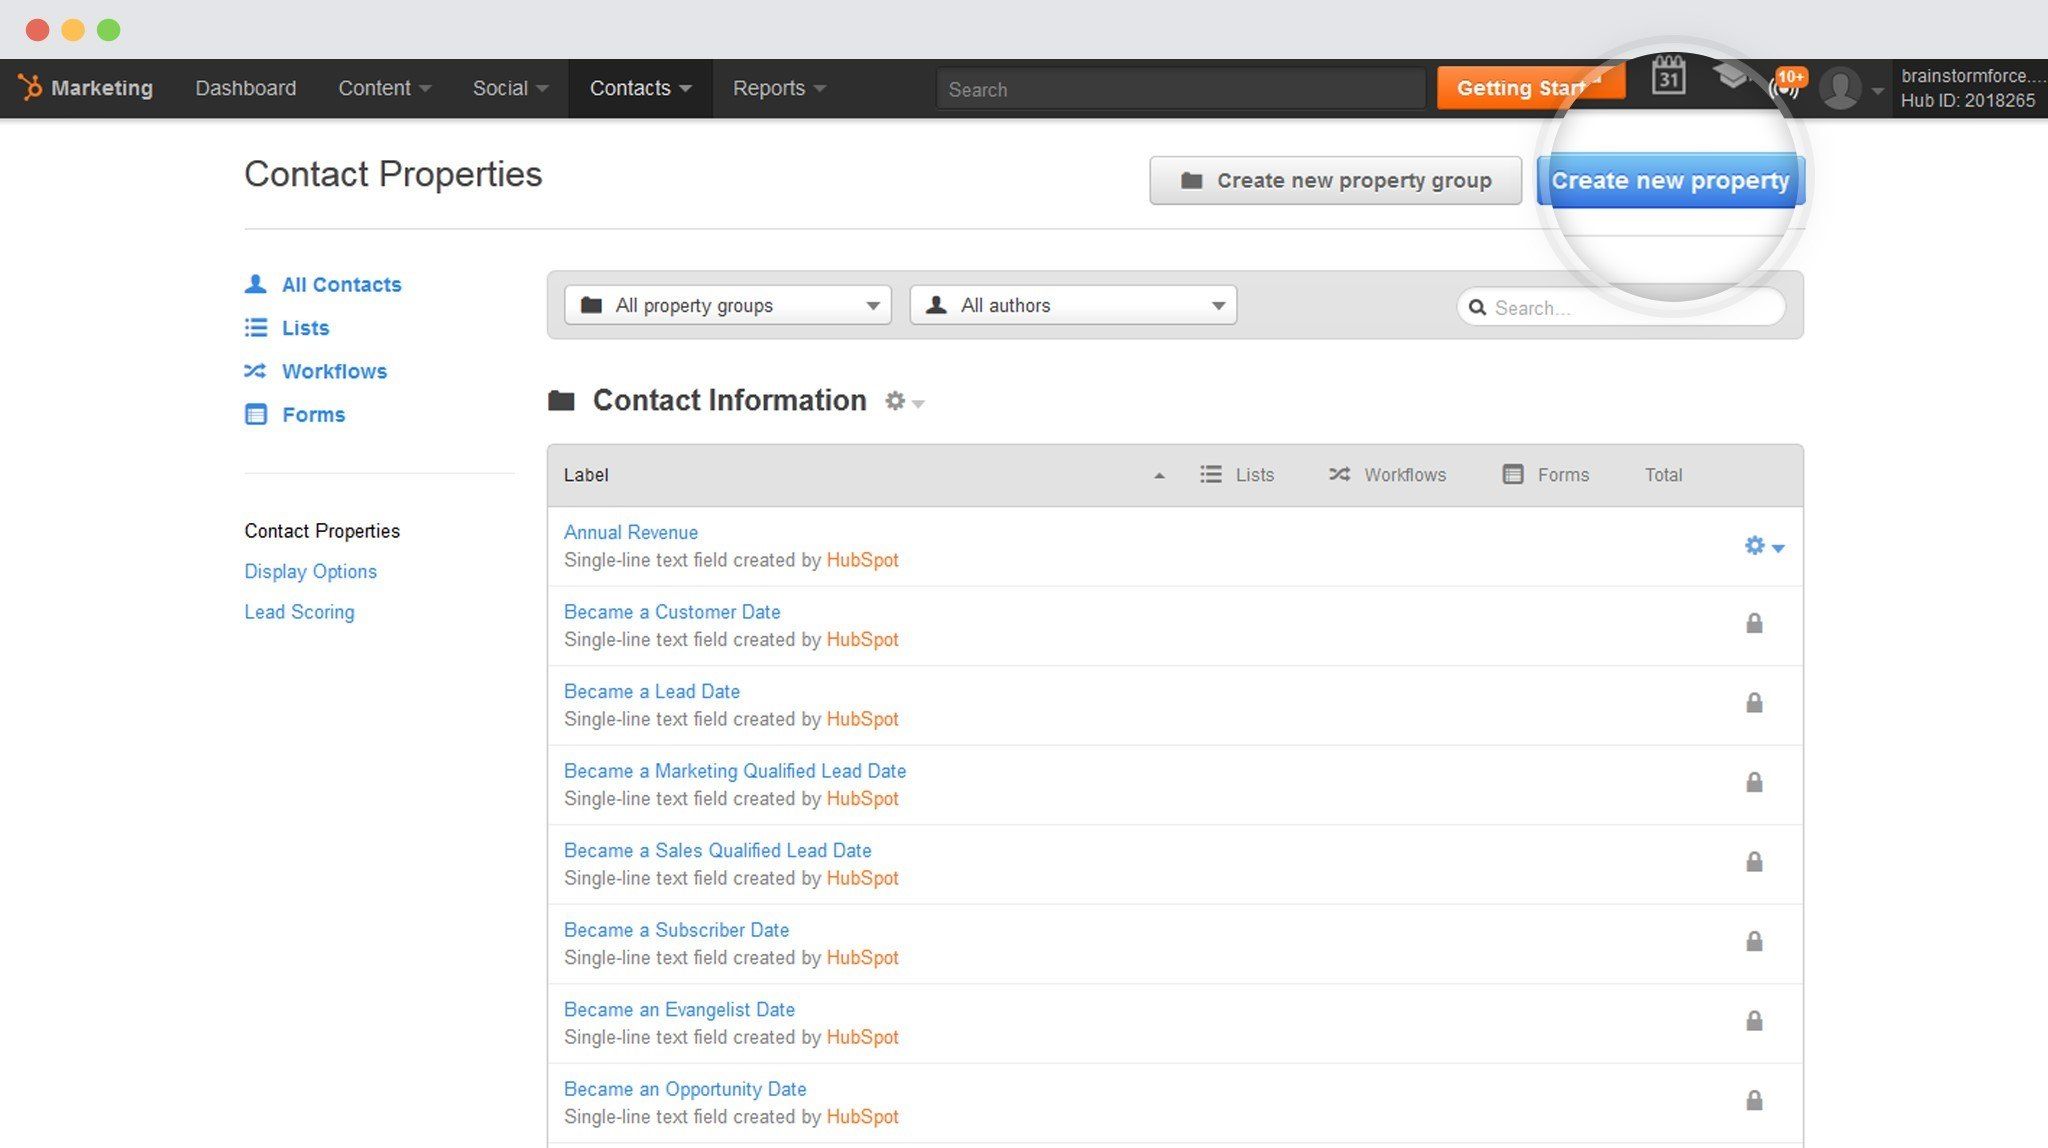This screenshot has height=1148, width=2048.
Task: Click the Marketing brand label
Action: [x=102, y=88]
